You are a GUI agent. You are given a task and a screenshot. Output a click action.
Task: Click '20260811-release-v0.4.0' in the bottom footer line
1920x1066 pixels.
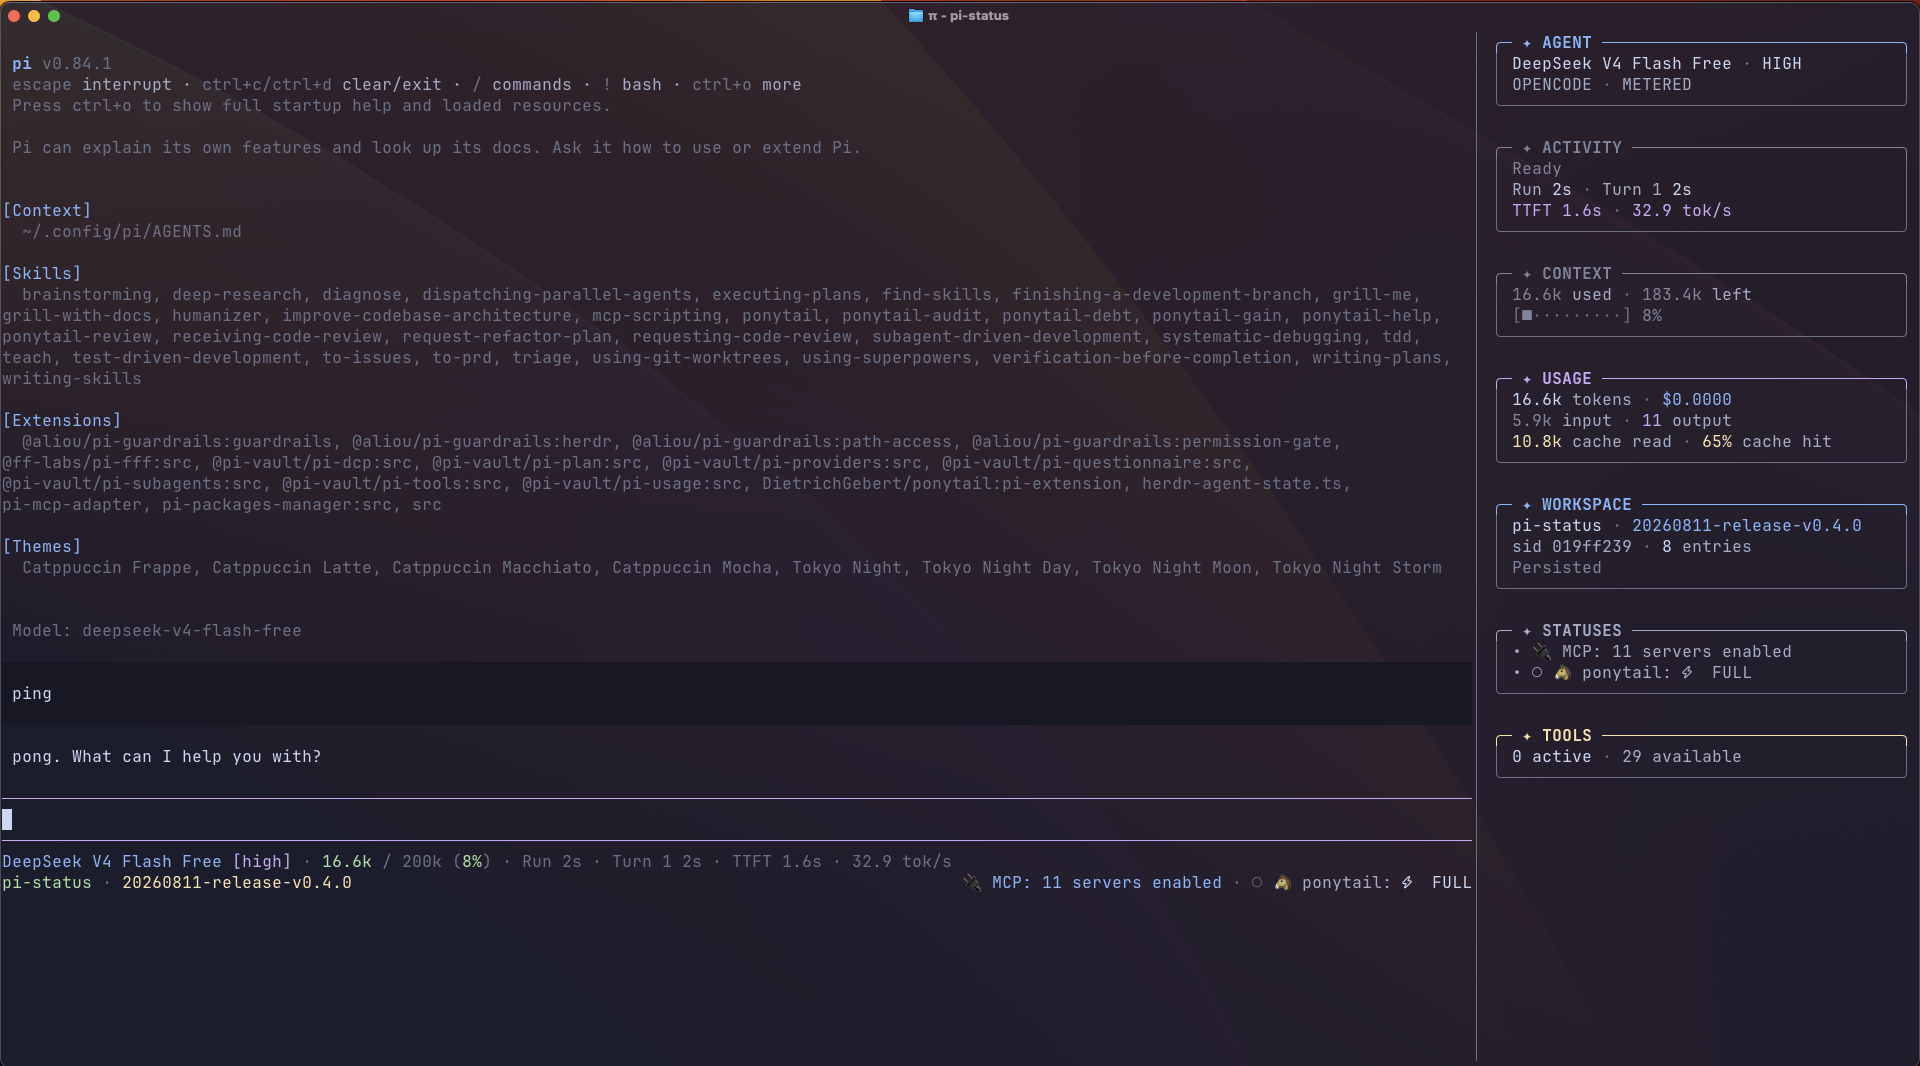pyautogui.click(x=237, y=883)
